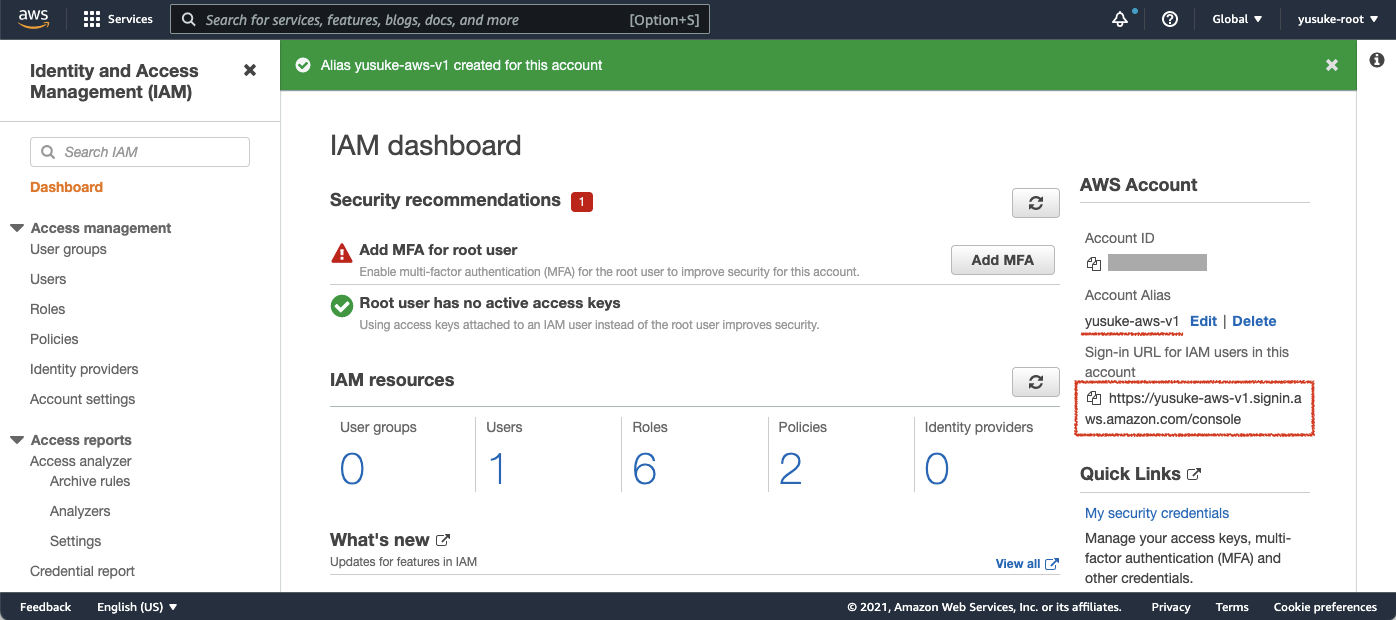Open Analyzers in the sidebar
Image resolution: width=1396 pixels, height=620 pixels.
pyautogui.click(x=80, y=511)
